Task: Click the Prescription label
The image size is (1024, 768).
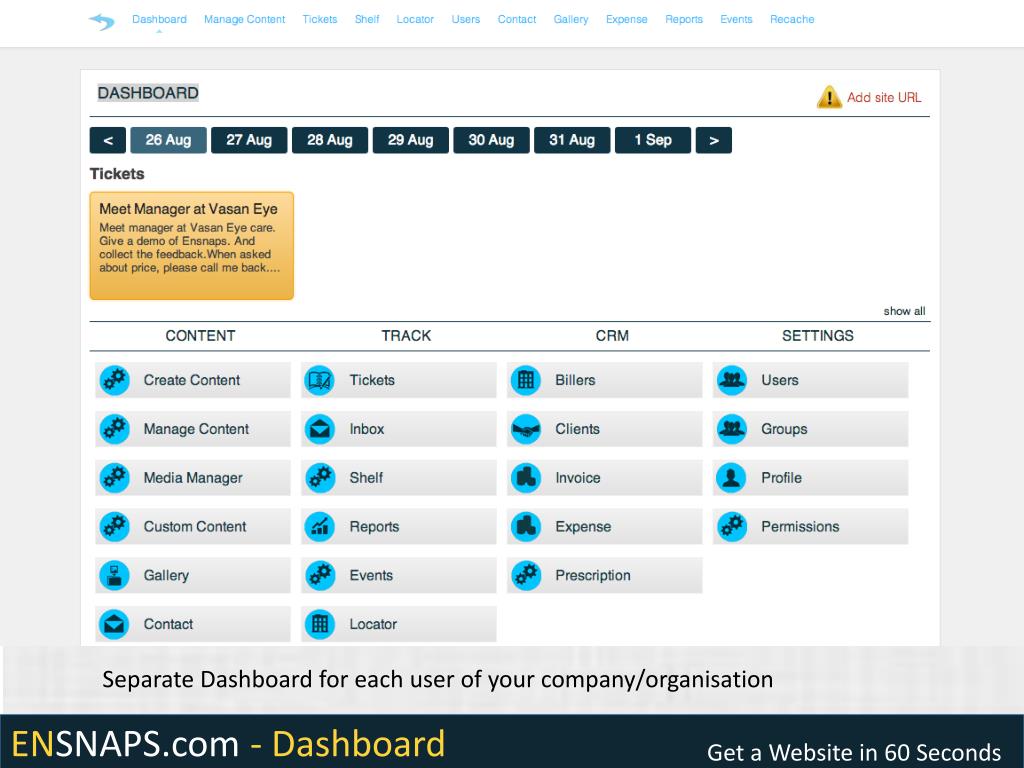Action: (592, 575)
